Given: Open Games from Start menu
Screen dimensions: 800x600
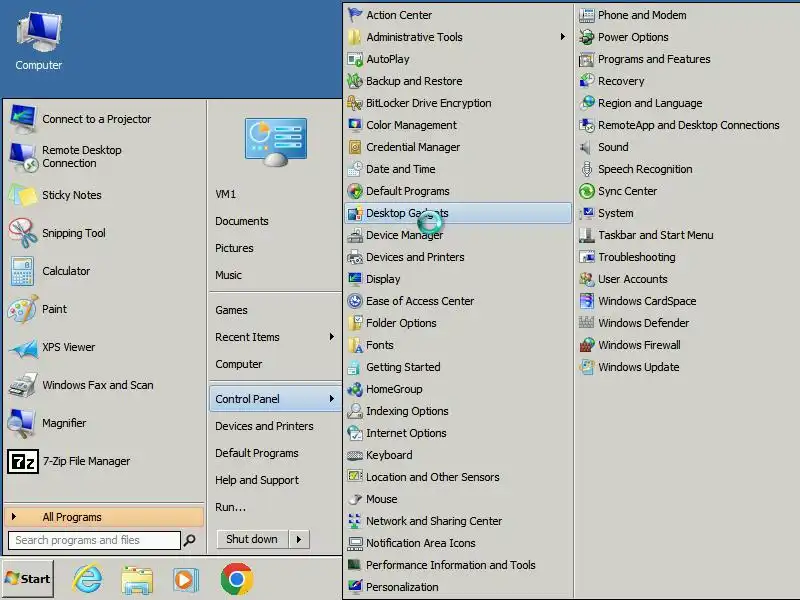Looking at the screenshot, I should click(x=231, y=310).
